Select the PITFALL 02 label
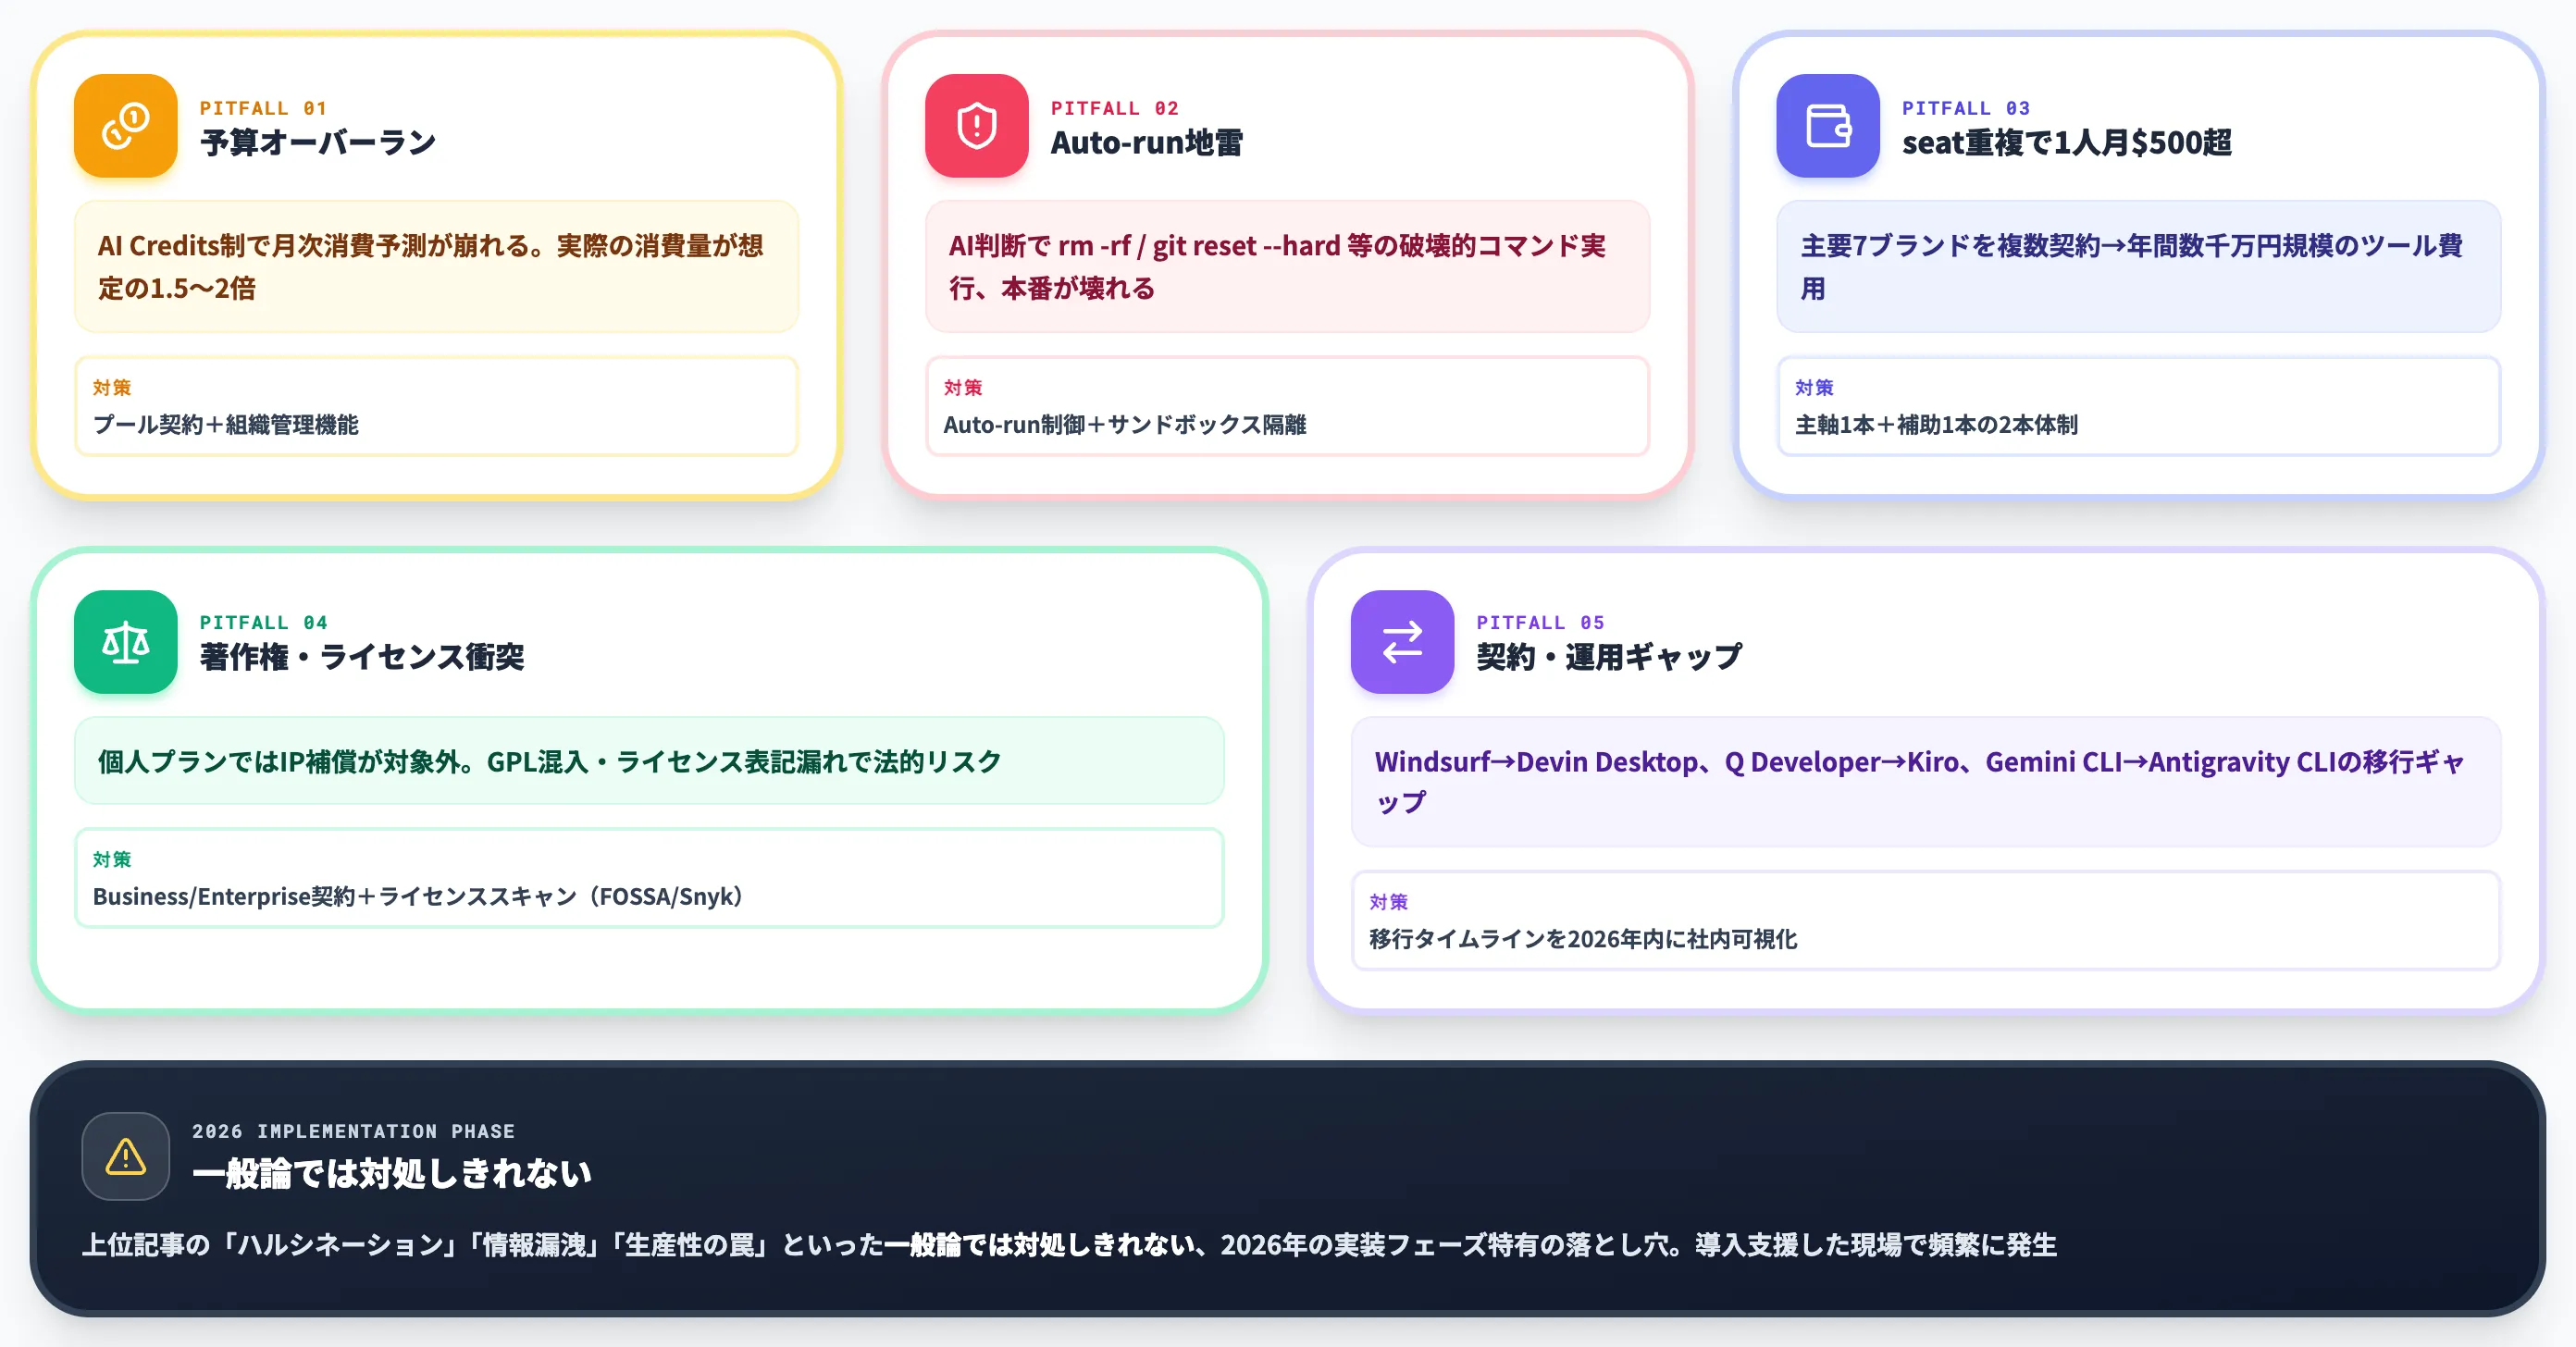2576x1347 pixels. point(1114,108)
